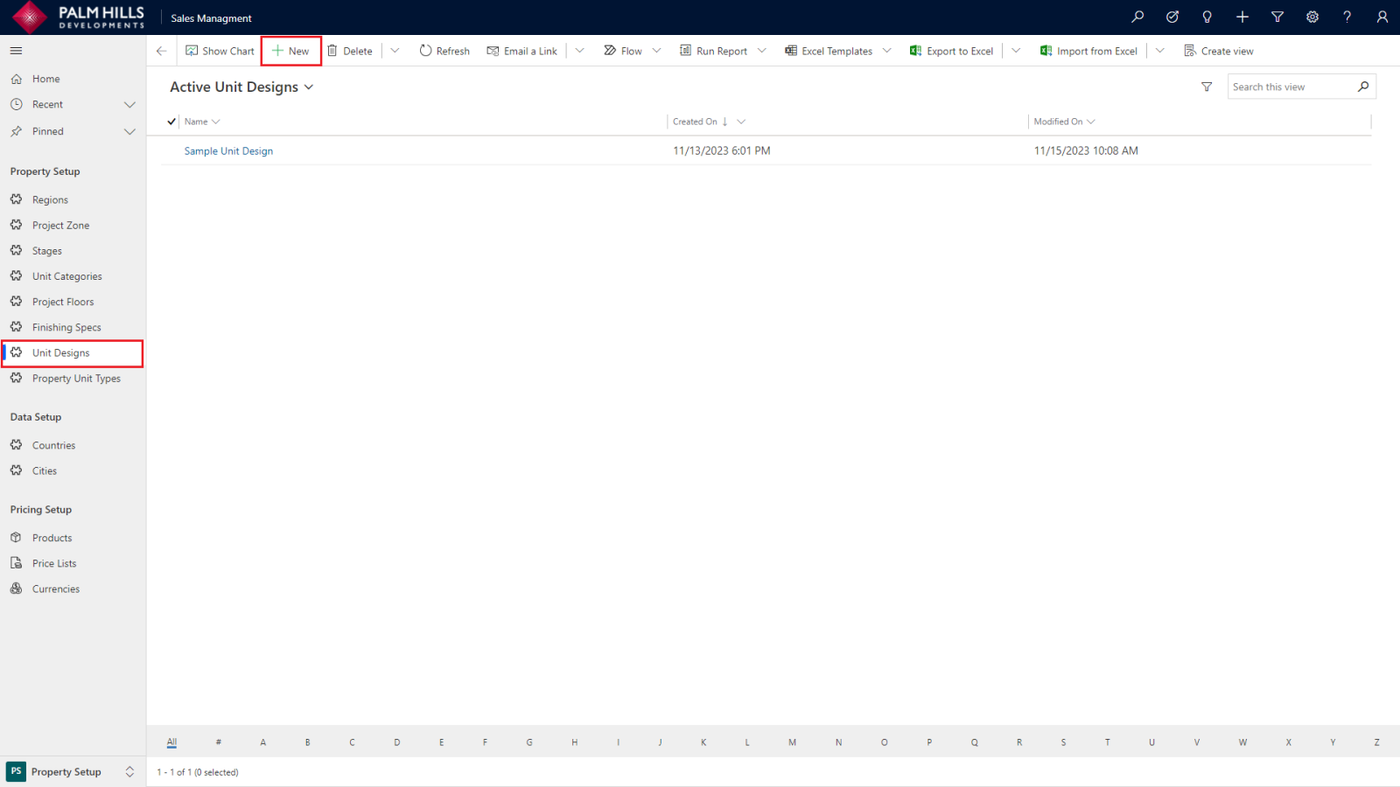Open Advanced Find funnel icon in header
This screenshot has width=1400, height=787.
pyautogui.click(x=1277, y=17)
